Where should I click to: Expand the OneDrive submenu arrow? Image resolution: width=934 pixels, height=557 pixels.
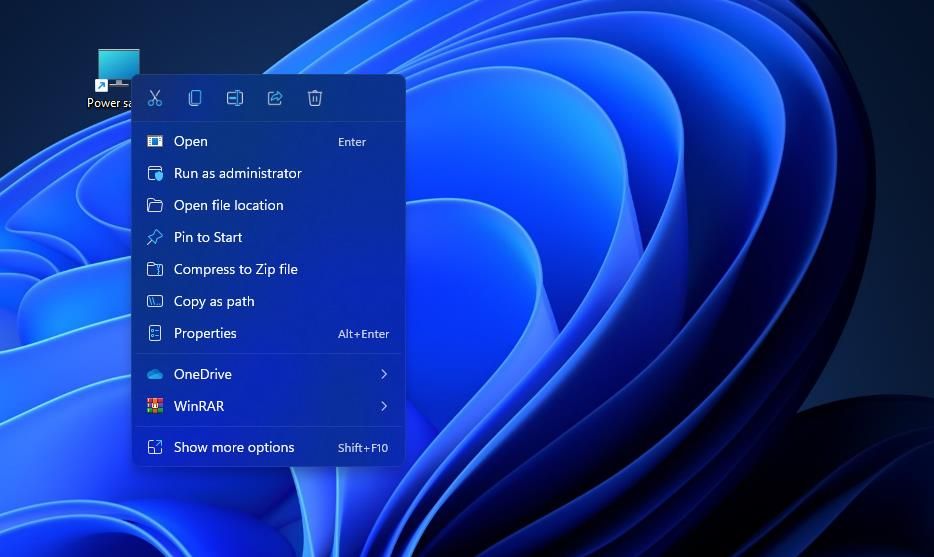point(384,374)
